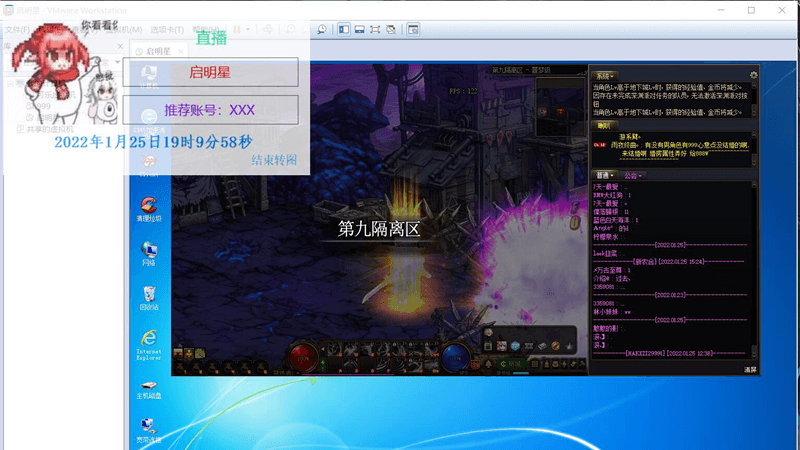This screenshot has height=450, width=800.
Task: Click the skill slot left arrow toggle
Action: 322,349
